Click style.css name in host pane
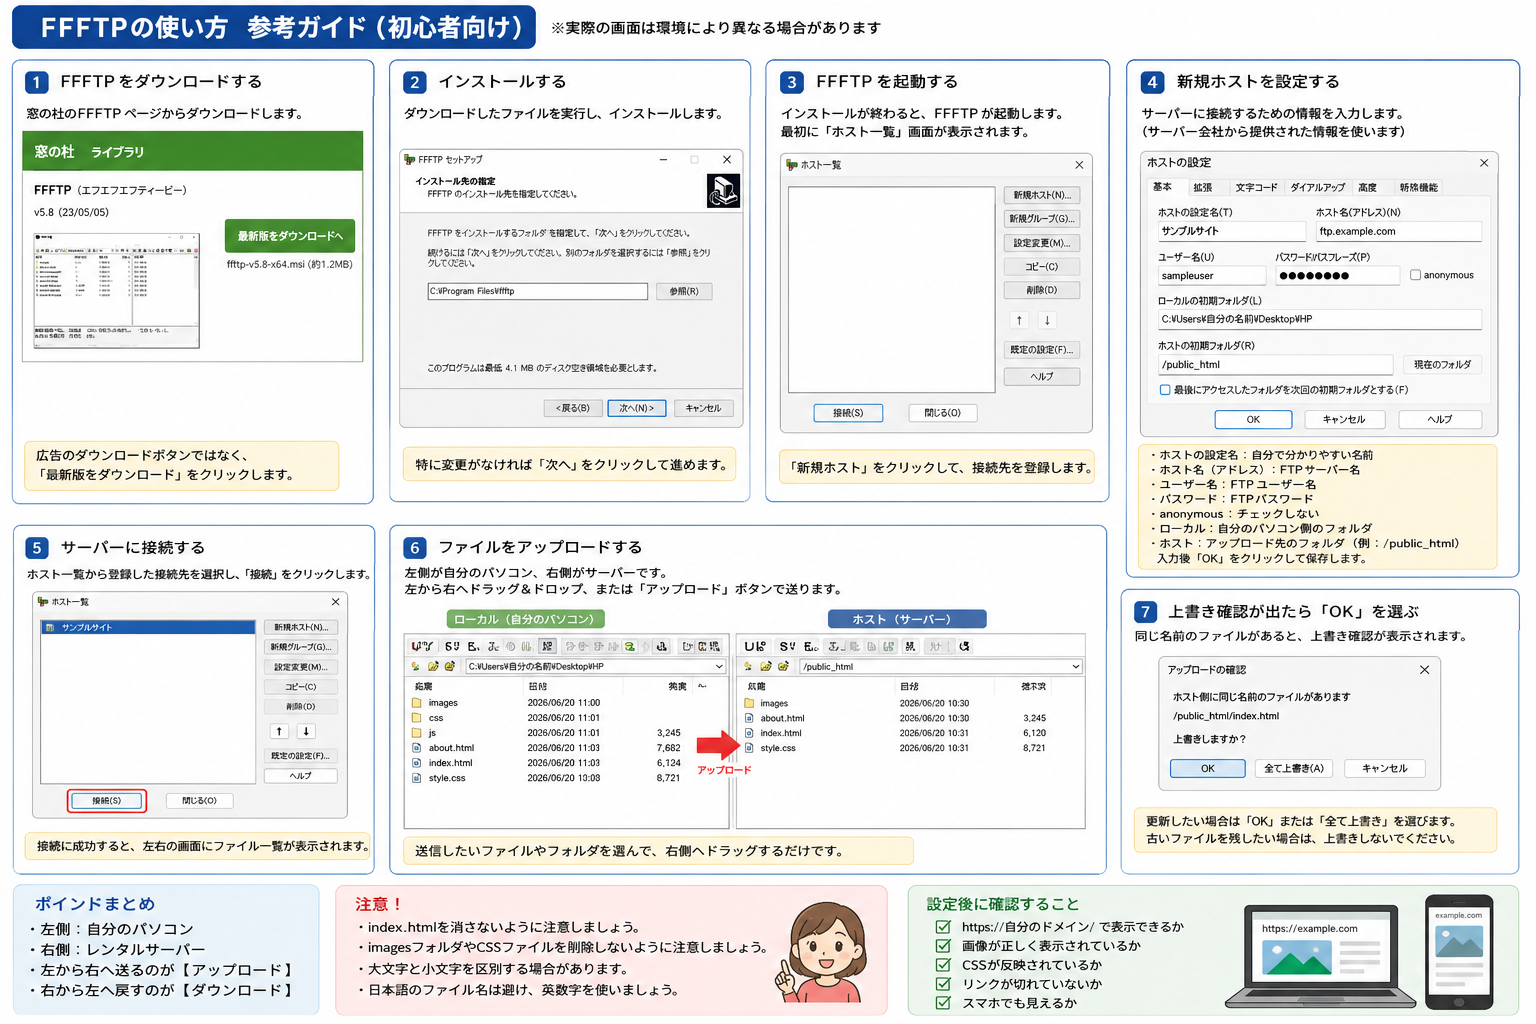1536x1024 pixels. pos(778,748)
